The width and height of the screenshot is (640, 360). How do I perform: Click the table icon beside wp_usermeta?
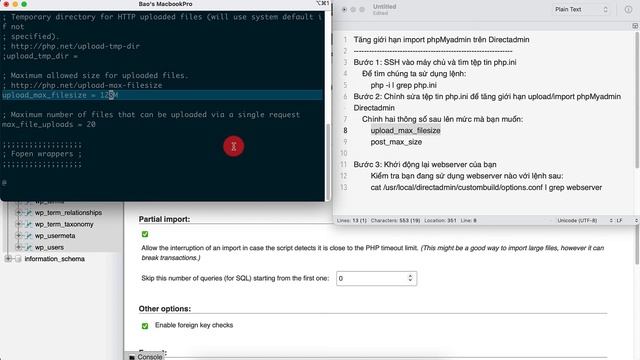pyautogui.click(x=28, y=236)
